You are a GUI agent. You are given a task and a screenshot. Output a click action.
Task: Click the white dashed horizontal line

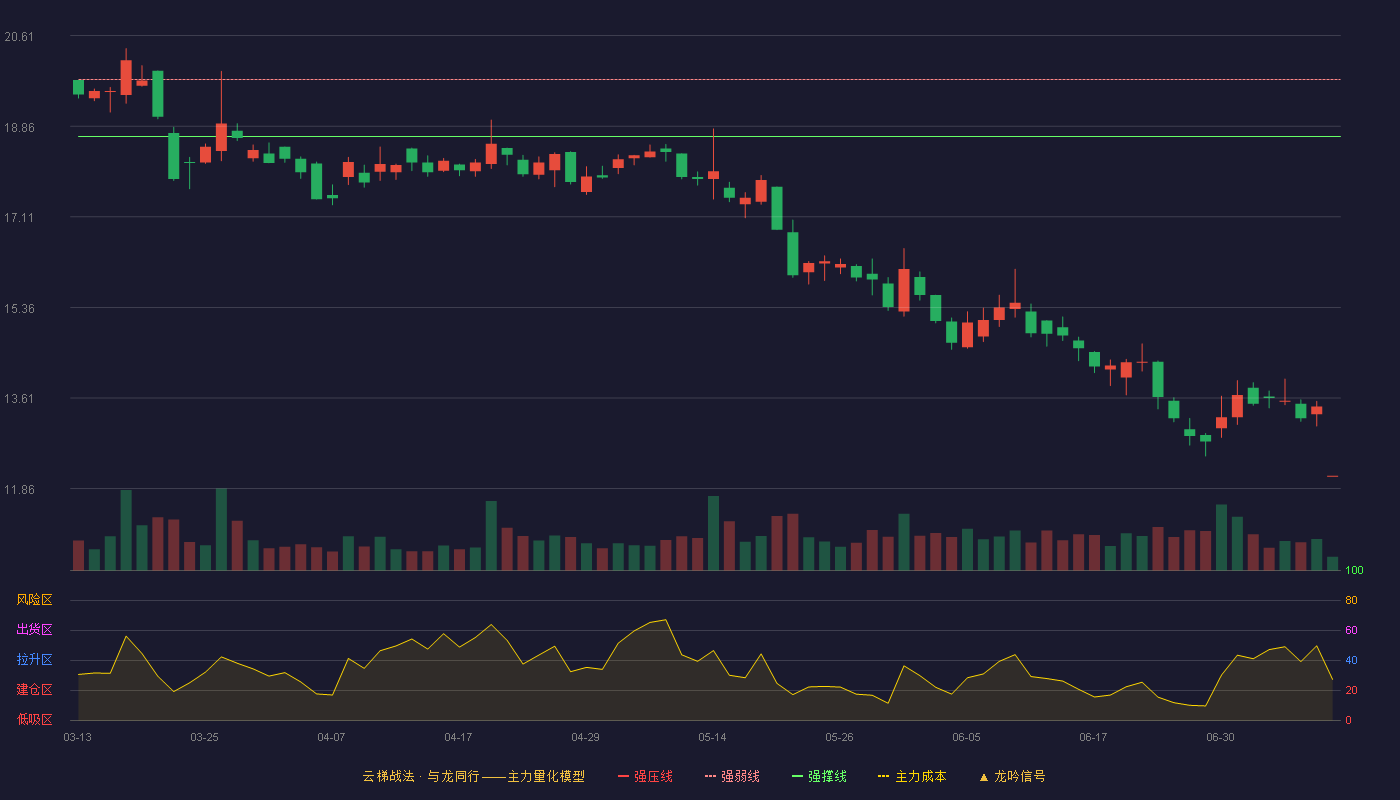tap(709, 79)
